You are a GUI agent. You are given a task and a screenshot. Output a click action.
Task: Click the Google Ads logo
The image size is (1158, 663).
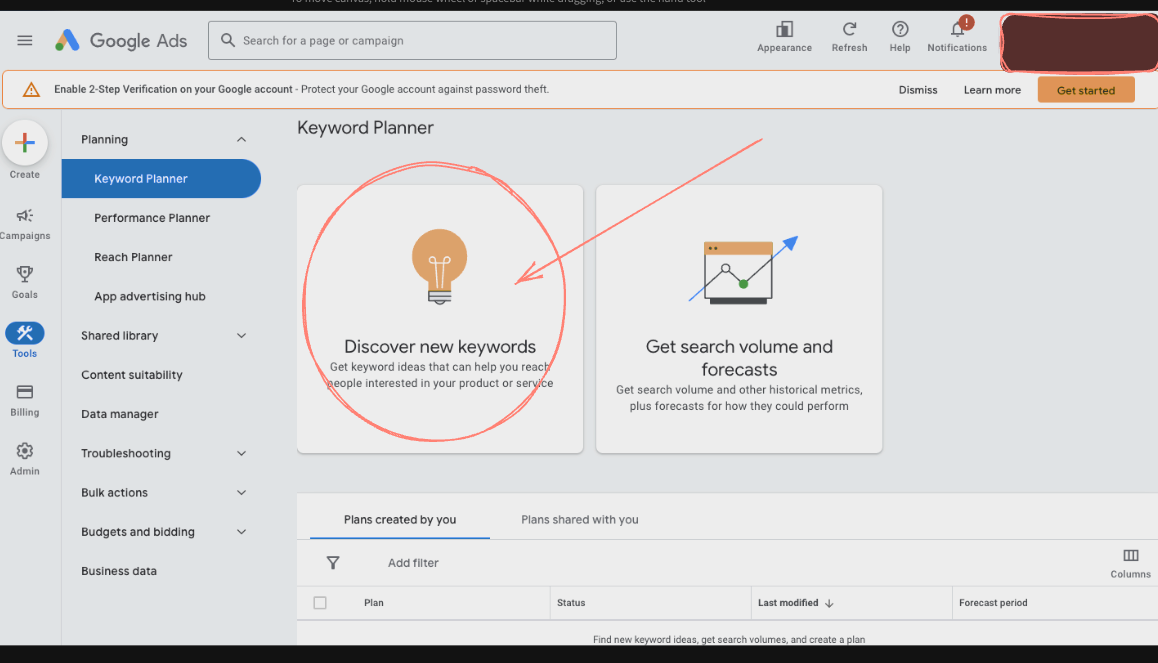click(121, 41)
